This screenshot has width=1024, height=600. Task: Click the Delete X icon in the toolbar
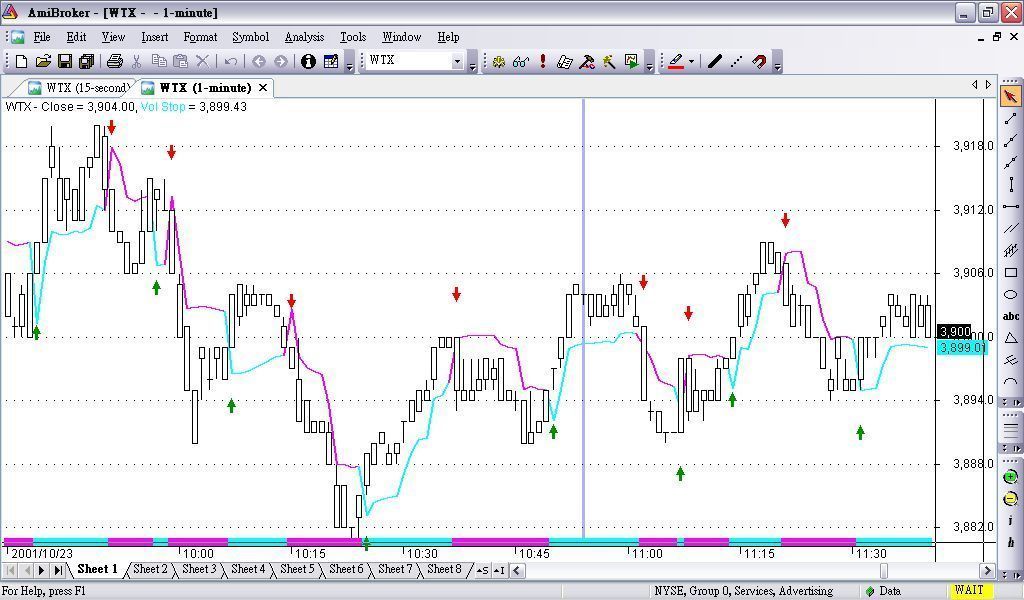point(202,61)
